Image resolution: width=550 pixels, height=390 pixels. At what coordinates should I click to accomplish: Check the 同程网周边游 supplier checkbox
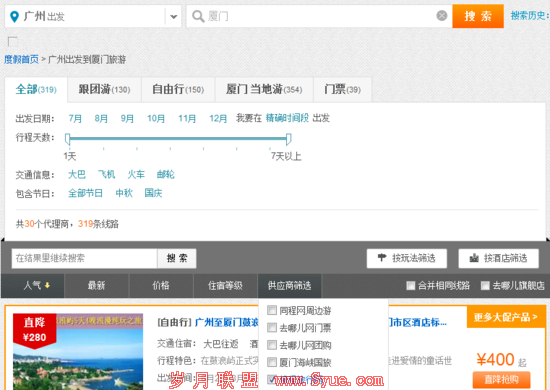click(272, 310)
